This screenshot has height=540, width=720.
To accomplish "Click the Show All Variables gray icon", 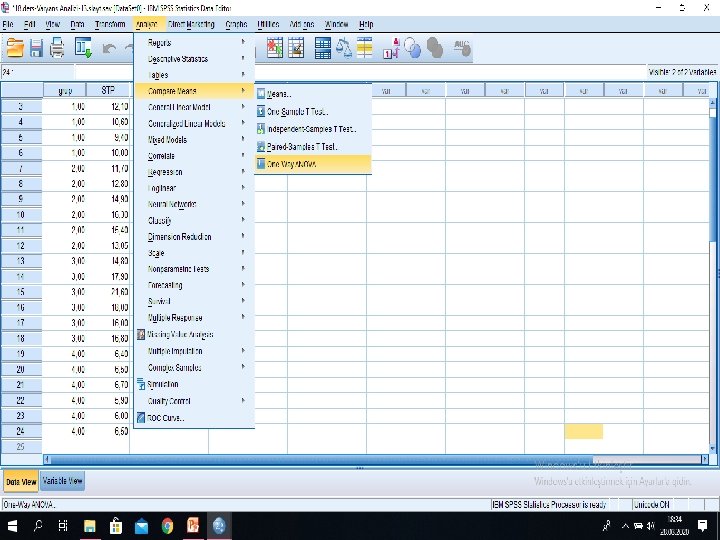I will 435,48.
